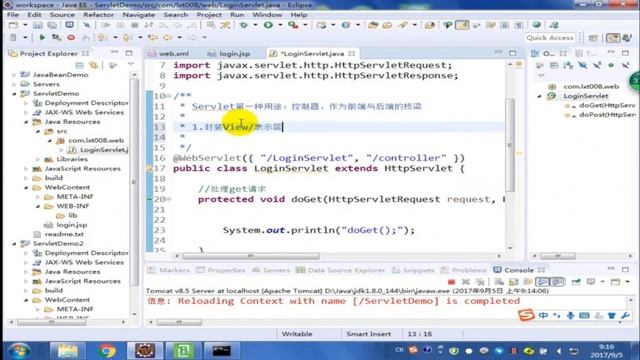640x360 pixels.
Task: Toggle Hide Static Members in Outline toolbar
Action: click(x=597, y=65)
